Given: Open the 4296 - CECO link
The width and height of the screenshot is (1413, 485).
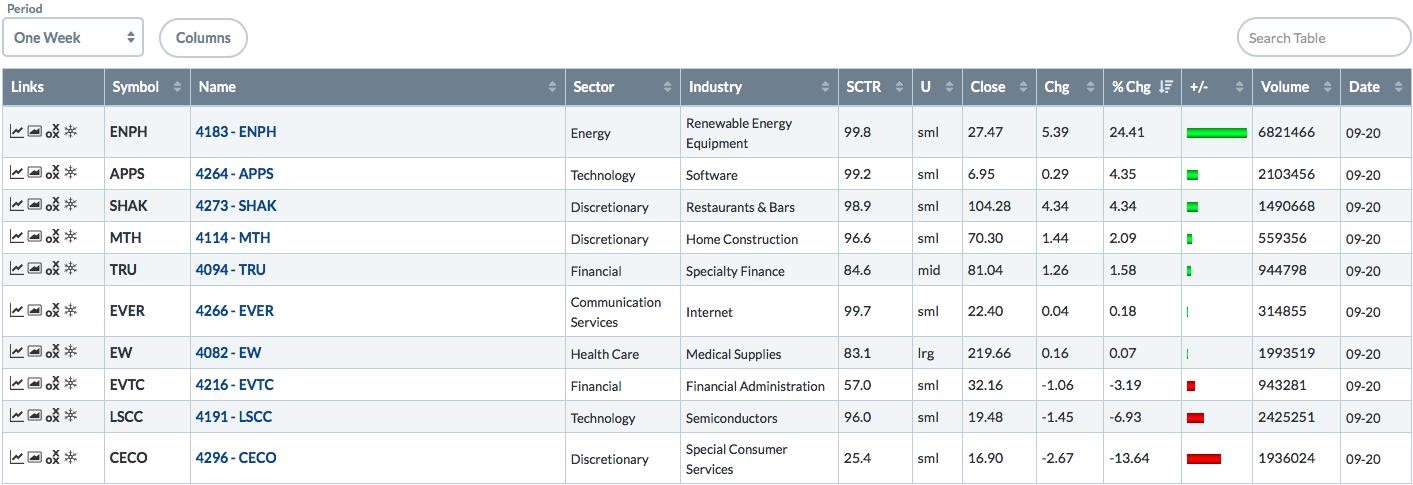Looking at the screenshot, I should [236, 458].
